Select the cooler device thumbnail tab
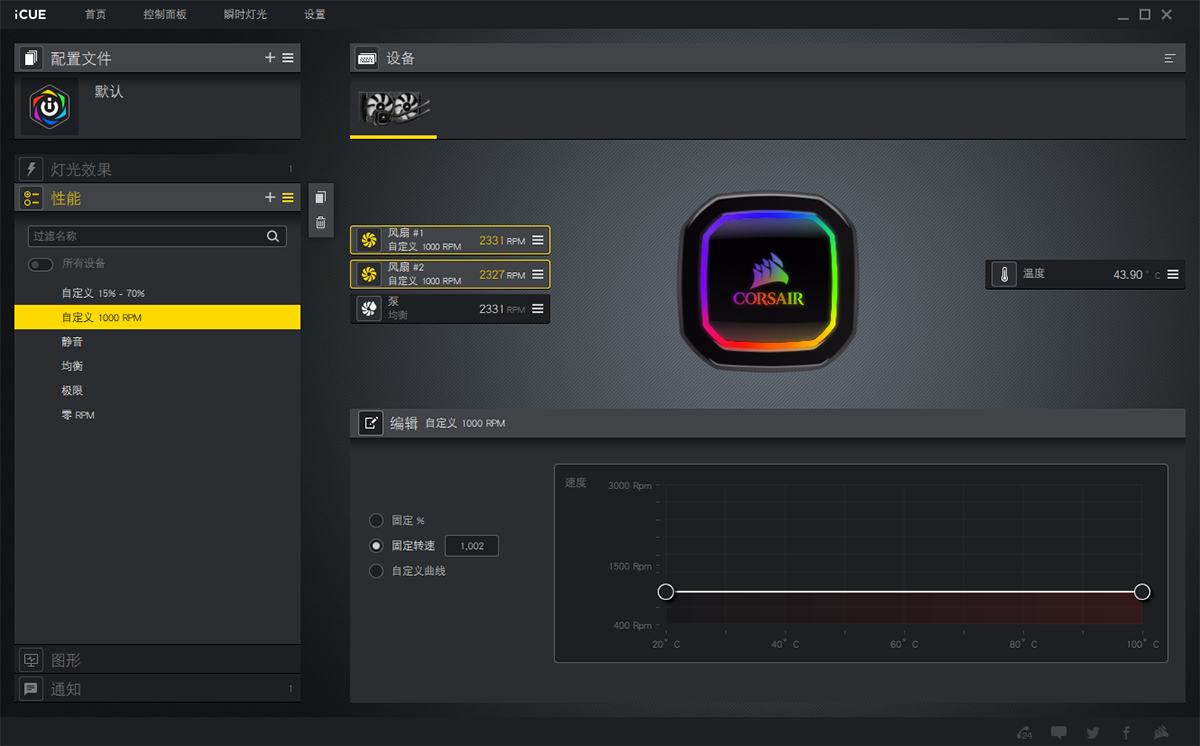 pyautogui.click(x=393, y=107)
